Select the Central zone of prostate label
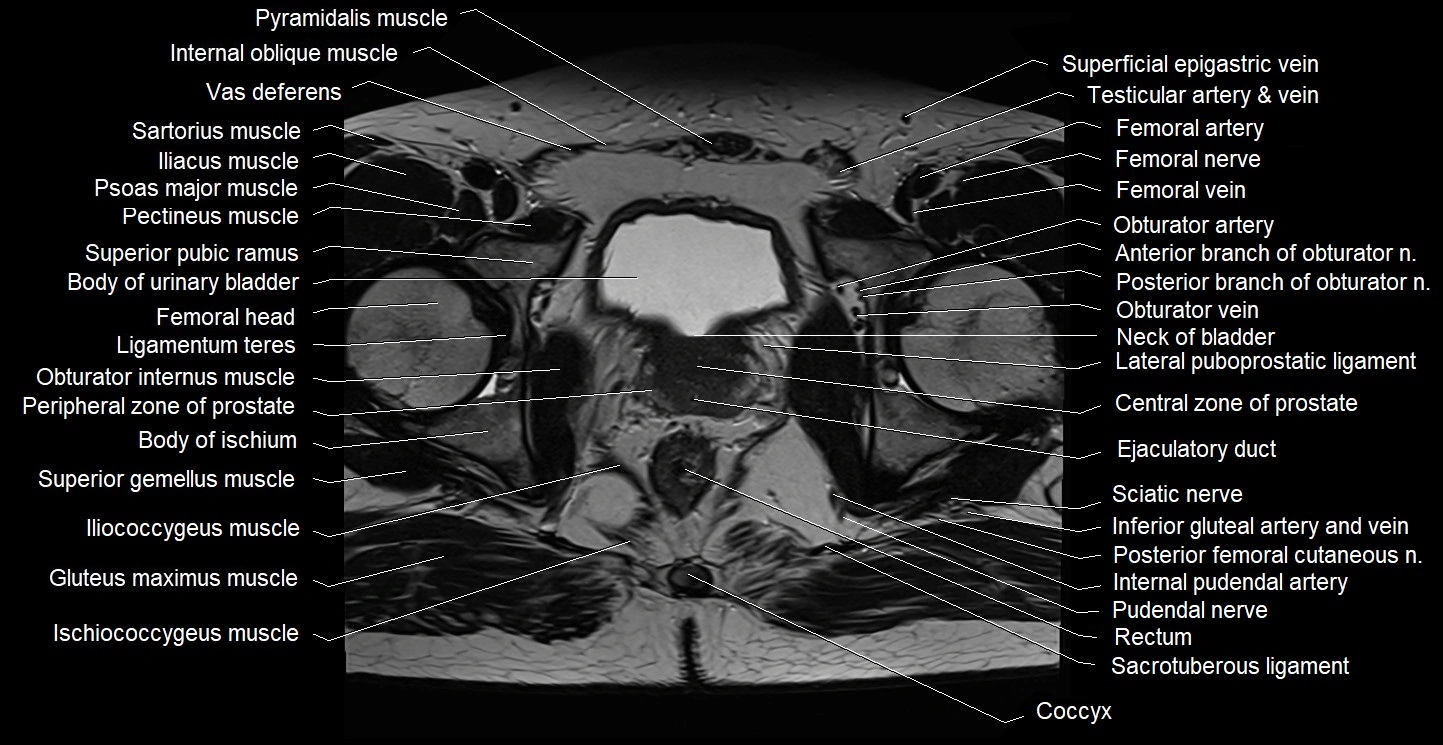The width and height of the screenshot is (1443, 745). (1235, 403)
